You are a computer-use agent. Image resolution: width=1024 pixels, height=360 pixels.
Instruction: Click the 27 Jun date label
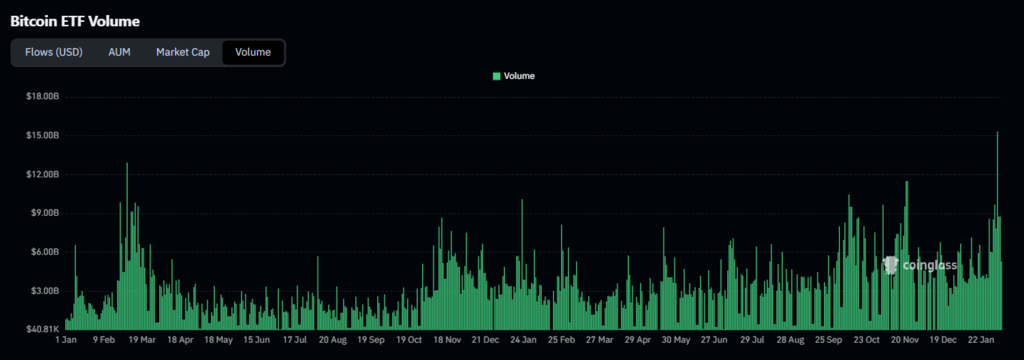coord(714,340)
